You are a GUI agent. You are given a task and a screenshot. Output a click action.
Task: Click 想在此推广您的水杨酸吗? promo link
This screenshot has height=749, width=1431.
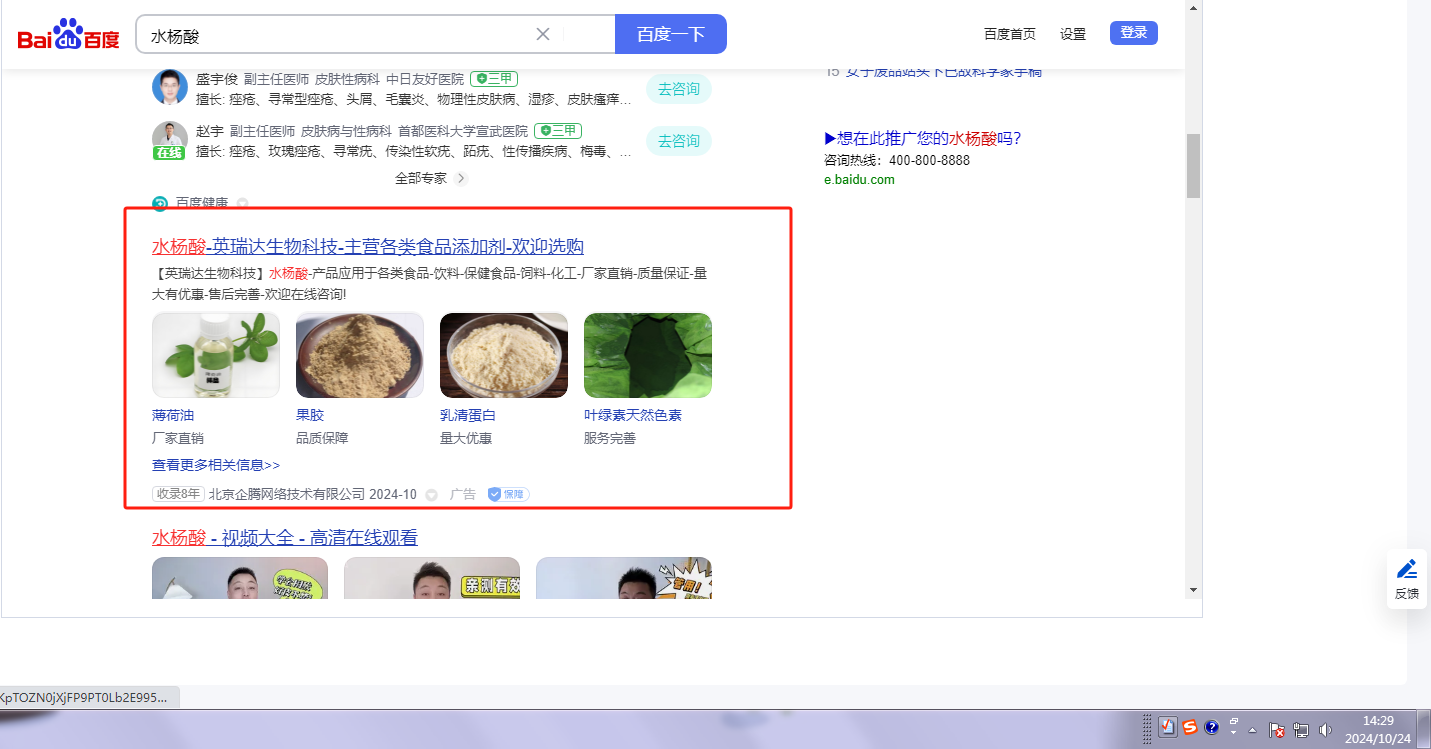923,139
